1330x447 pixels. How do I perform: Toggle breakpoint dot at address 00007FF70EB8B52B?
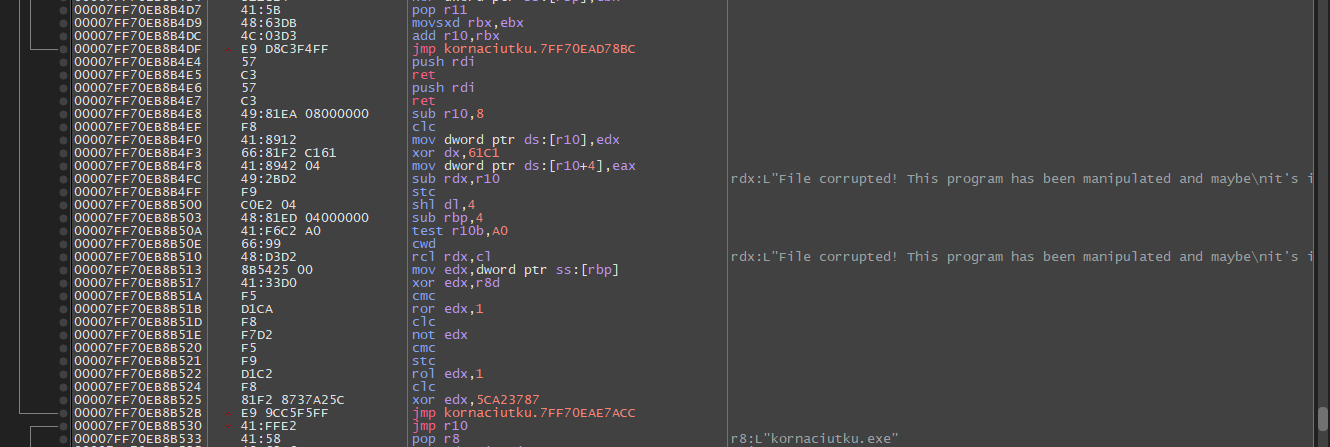[64, 412]
